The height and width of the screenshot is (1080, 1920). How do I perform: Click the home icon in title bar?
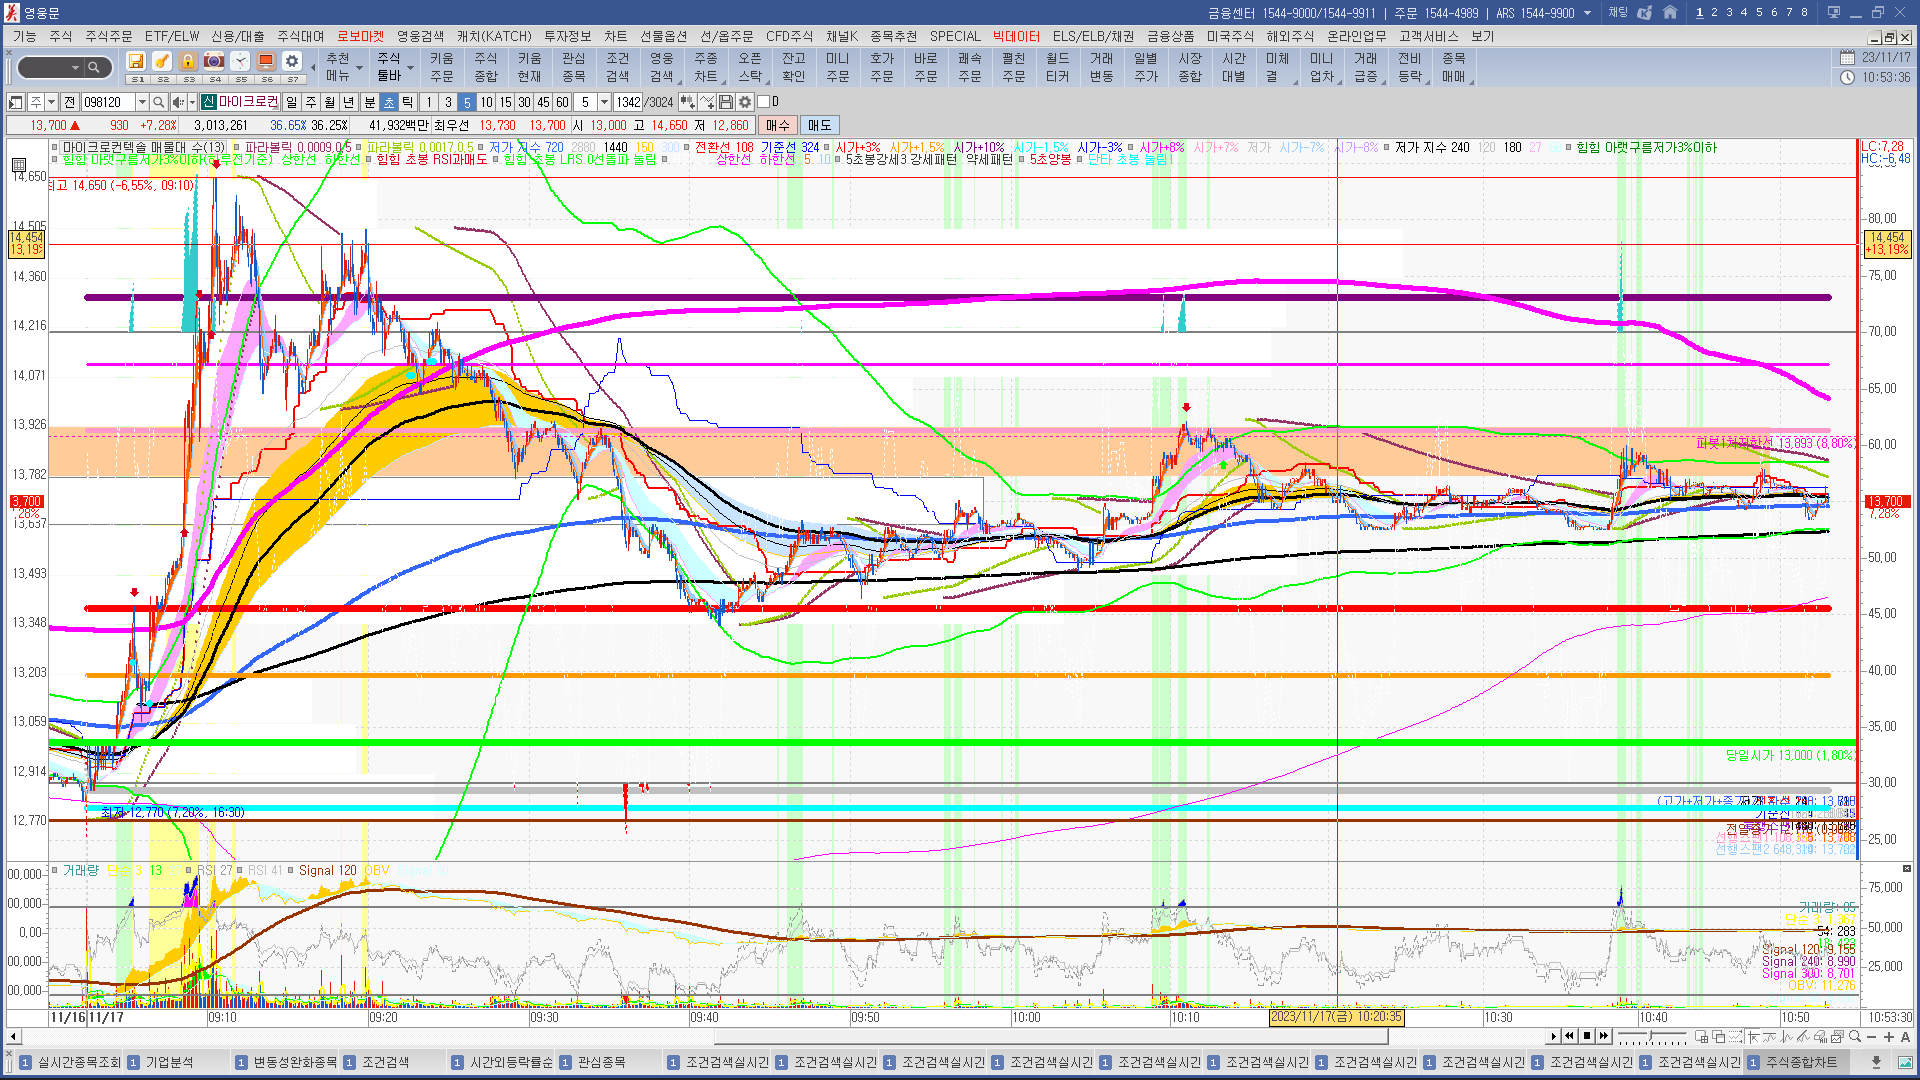click(1670, 13)
